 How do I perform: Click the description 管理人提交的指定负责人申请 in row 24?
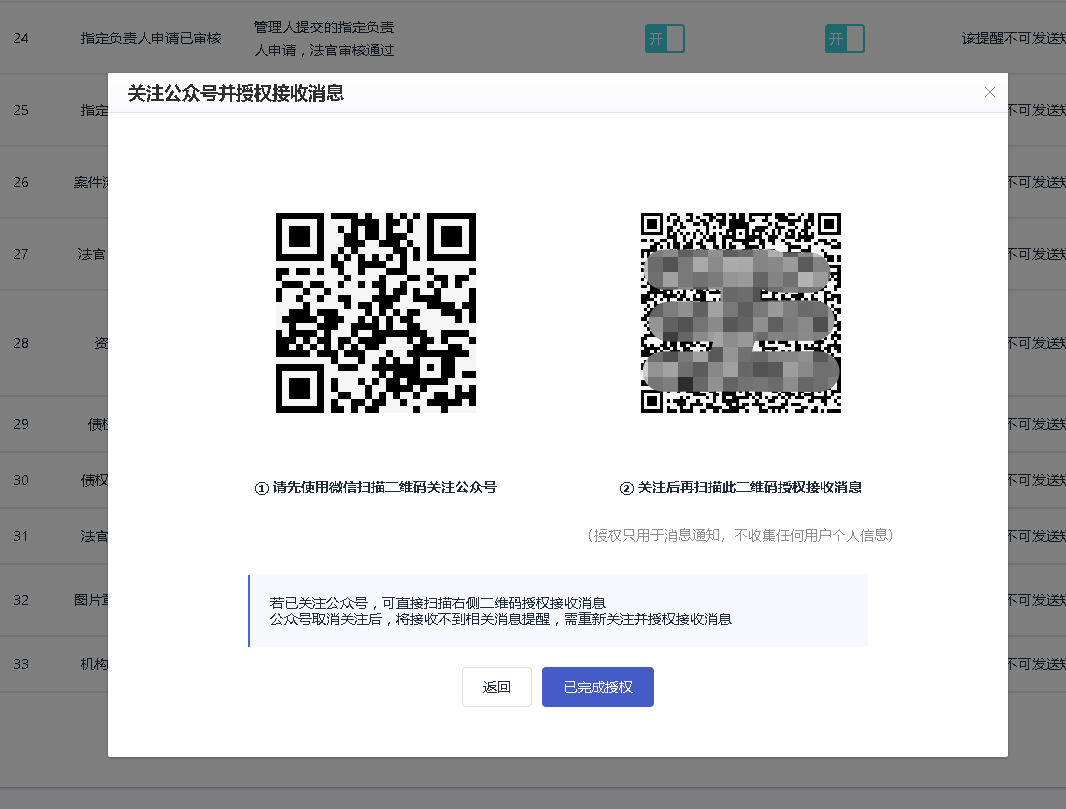coord(324,38)
